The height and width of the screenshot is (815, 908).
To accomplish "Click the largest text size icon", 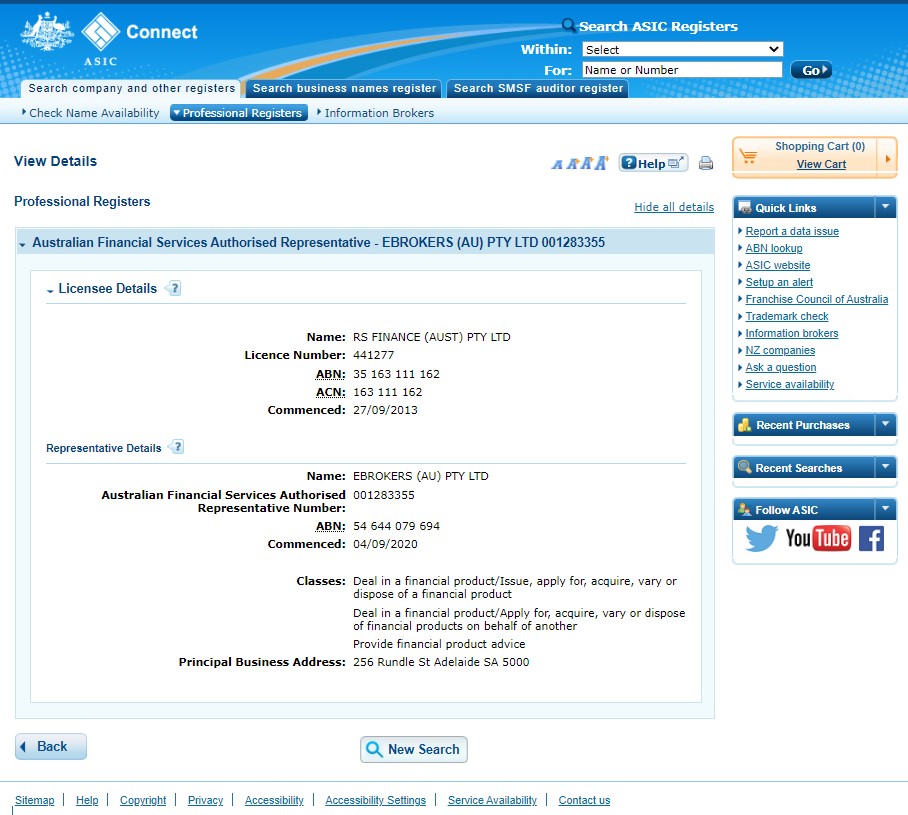I will (x=601, y=163).
